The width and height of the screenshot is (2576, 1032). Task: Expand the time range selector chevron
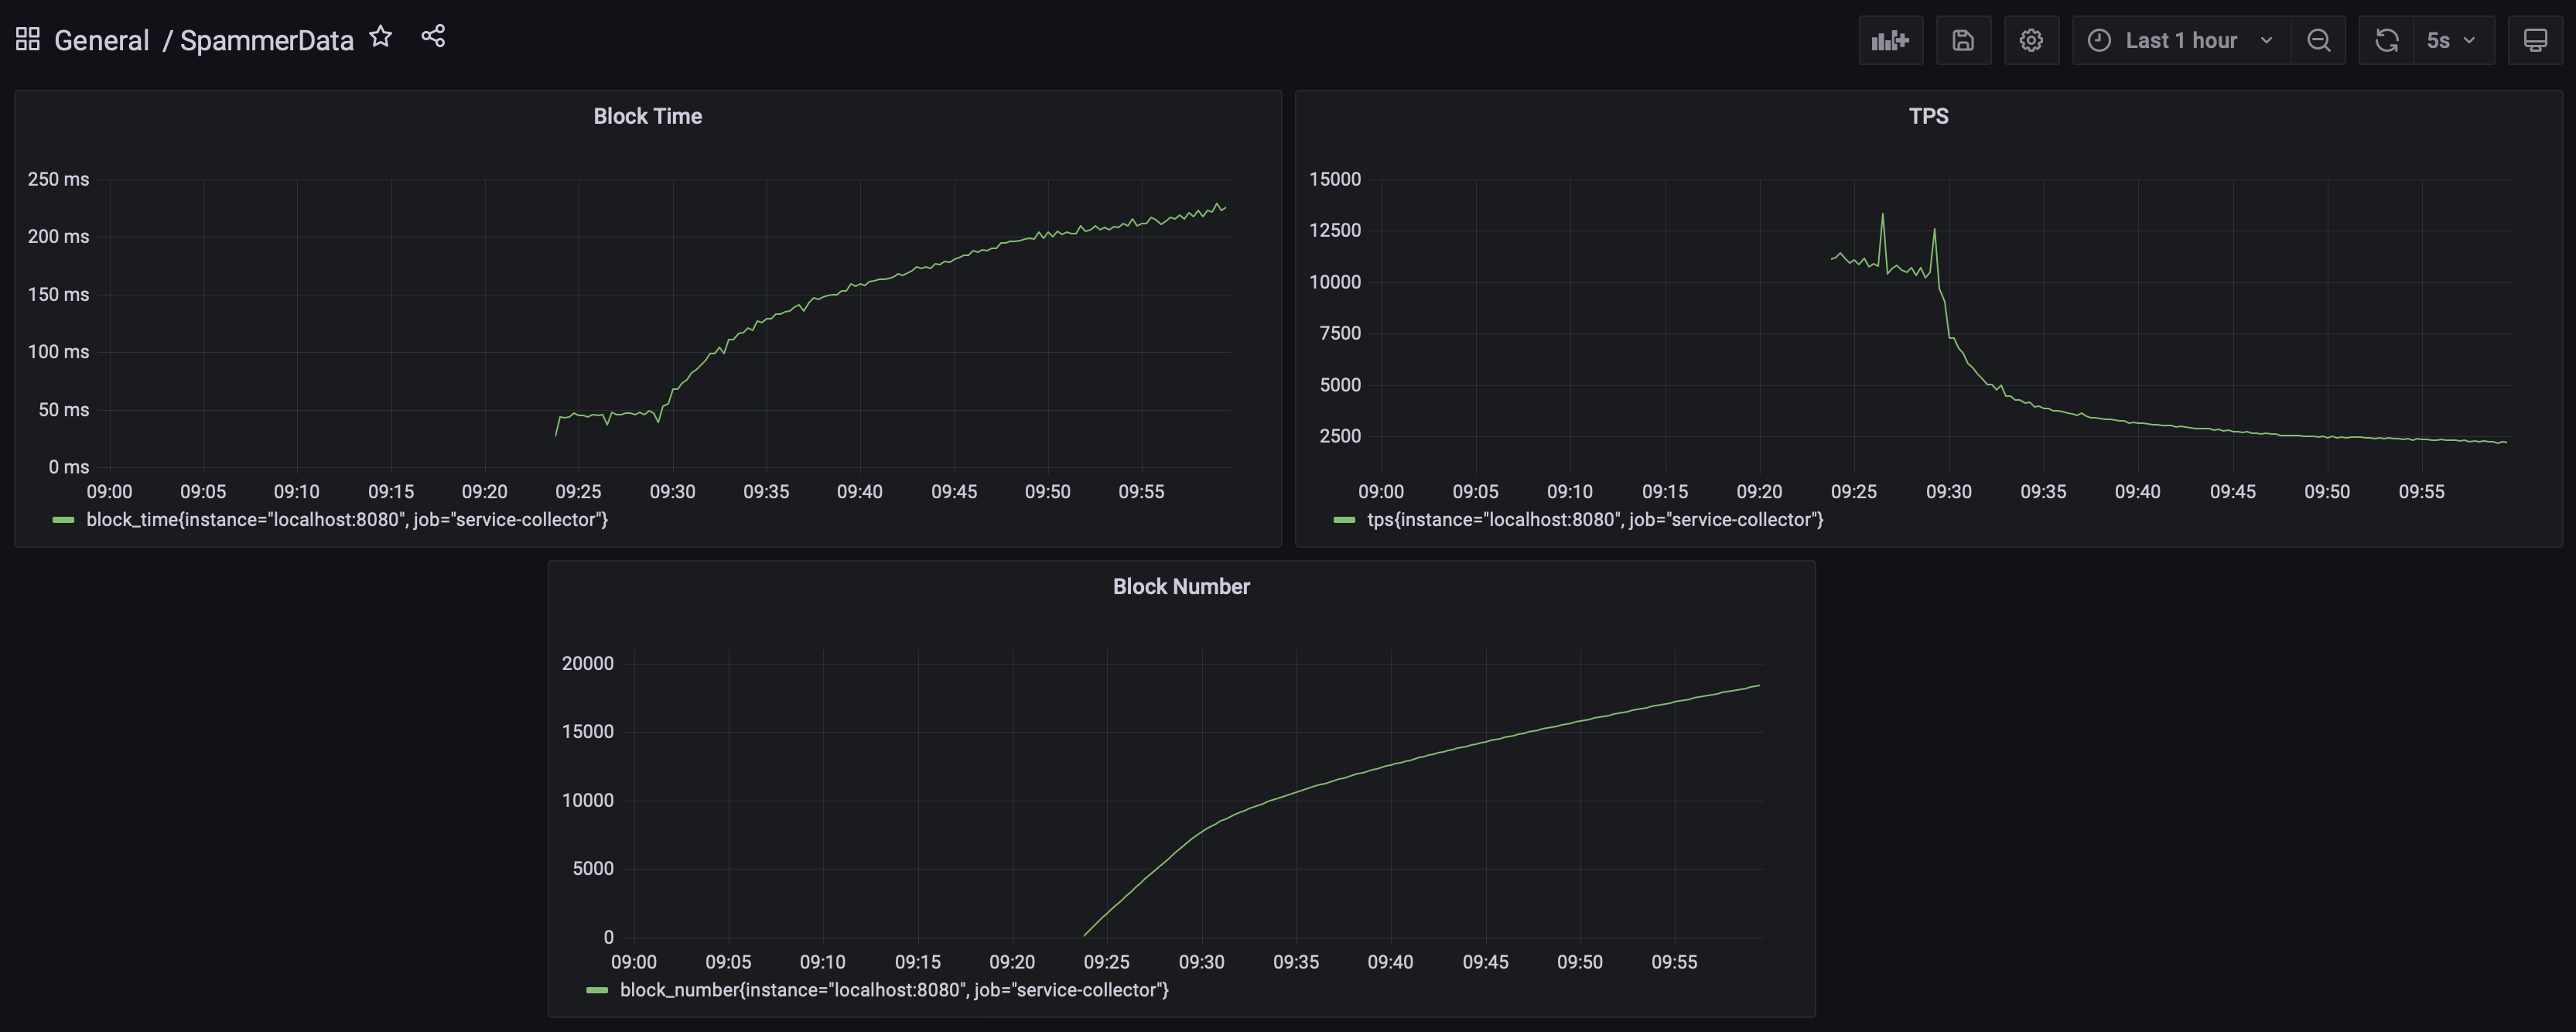2266,40
